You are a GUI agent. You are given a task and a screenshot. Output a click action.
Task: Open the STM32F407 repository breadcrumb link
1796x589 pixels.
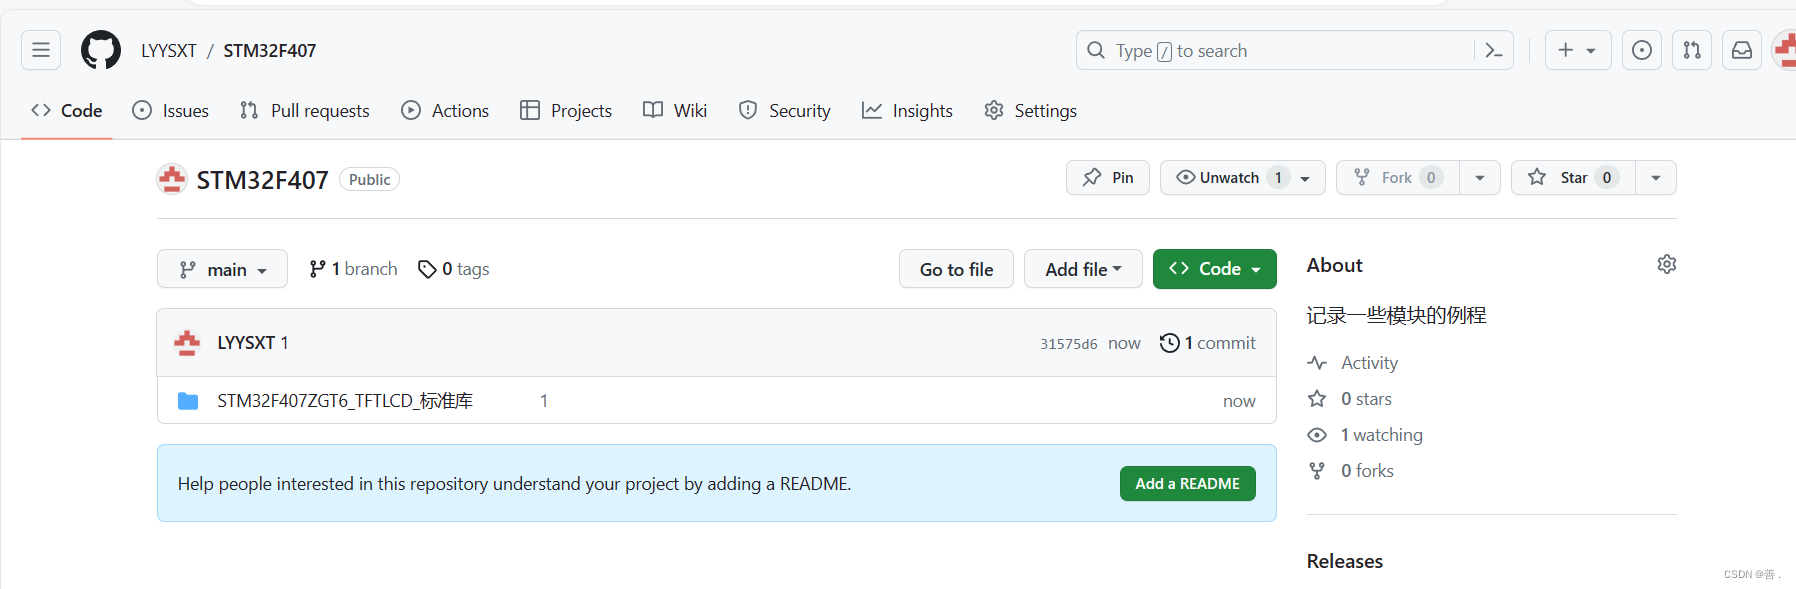270,51
